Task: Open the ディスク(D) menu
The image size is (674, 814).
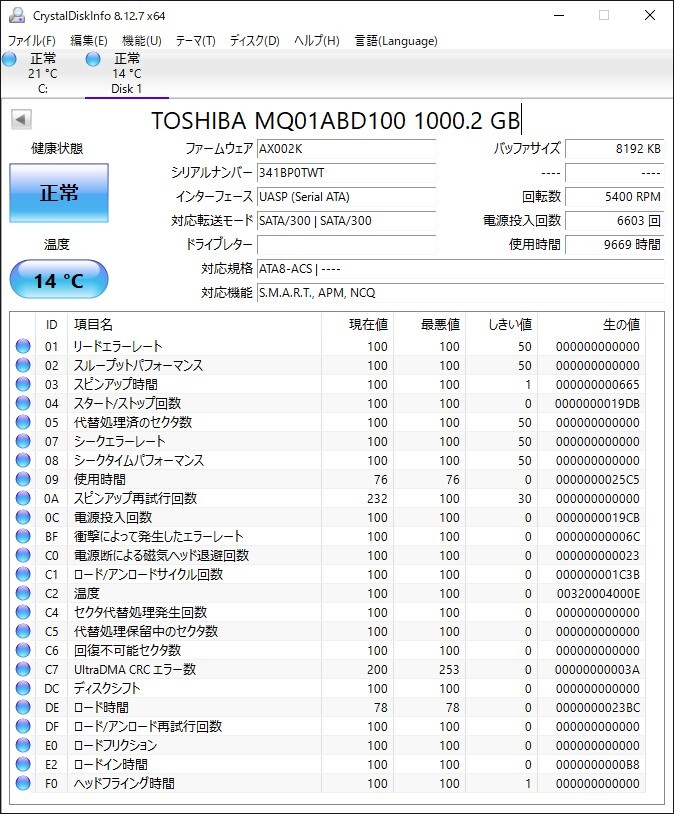Action: 254,40
